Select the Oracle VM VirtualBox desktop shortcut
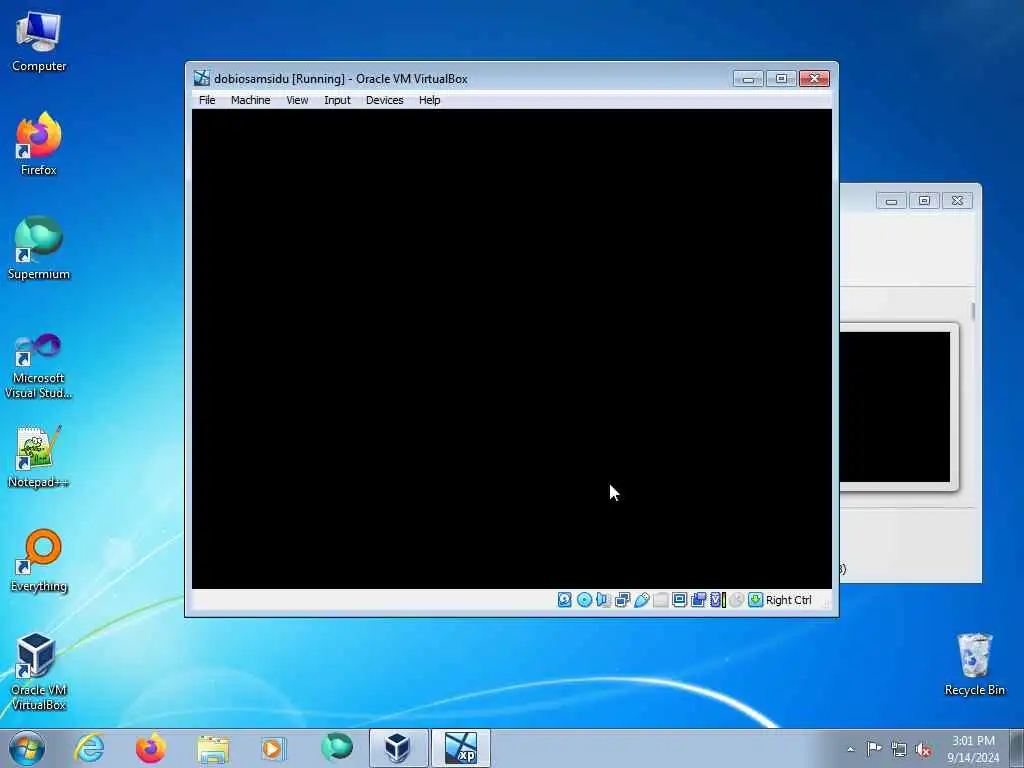Viewport: 1024px width, 768px height. 39,671
